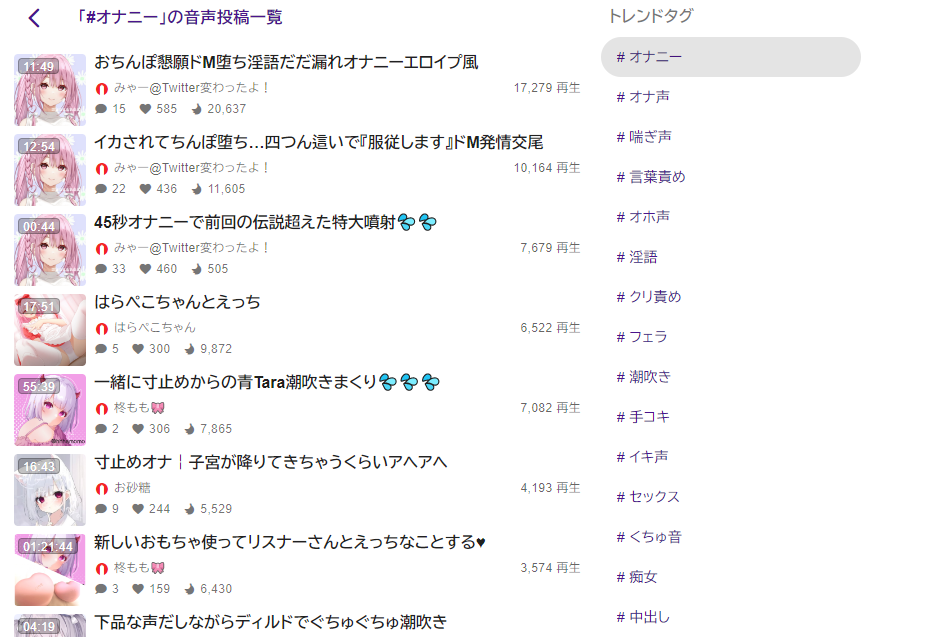Click the red user icon beside お砂糖

point(102,488)
